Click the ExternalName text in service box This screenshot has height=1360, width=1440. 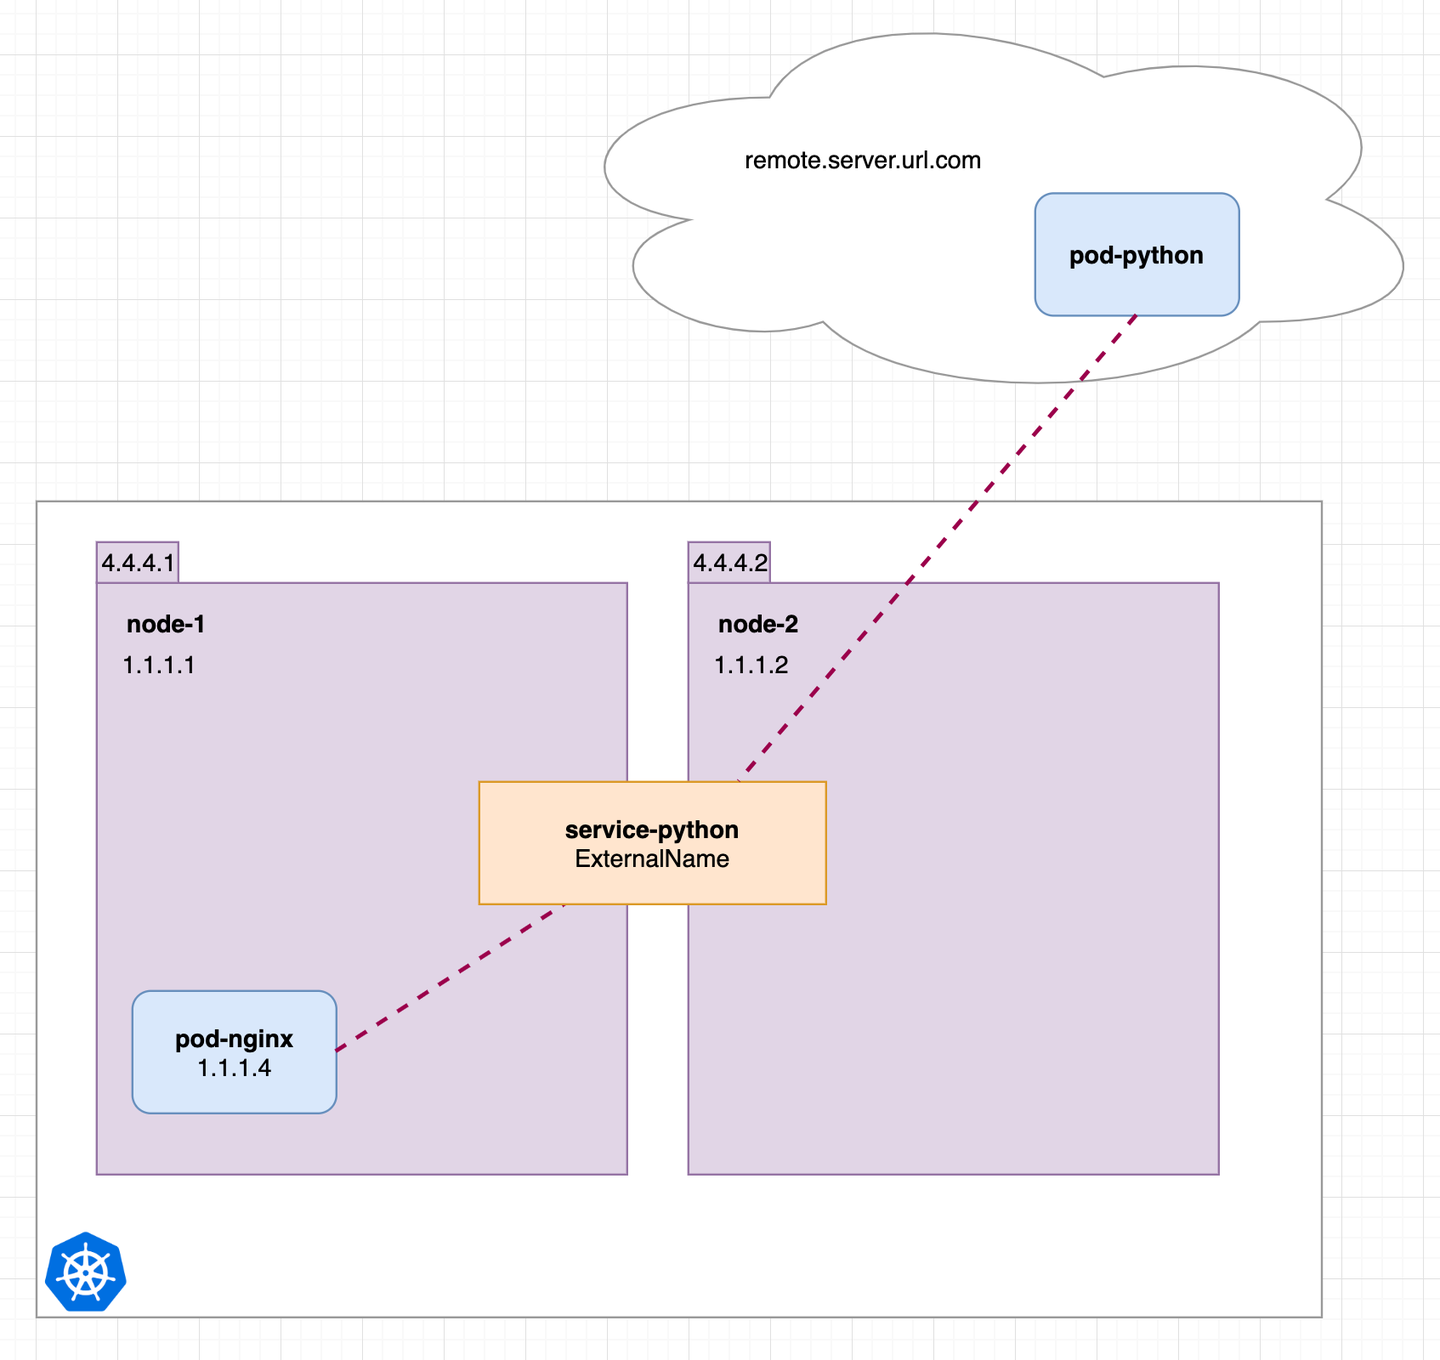(x=652, y=859)
